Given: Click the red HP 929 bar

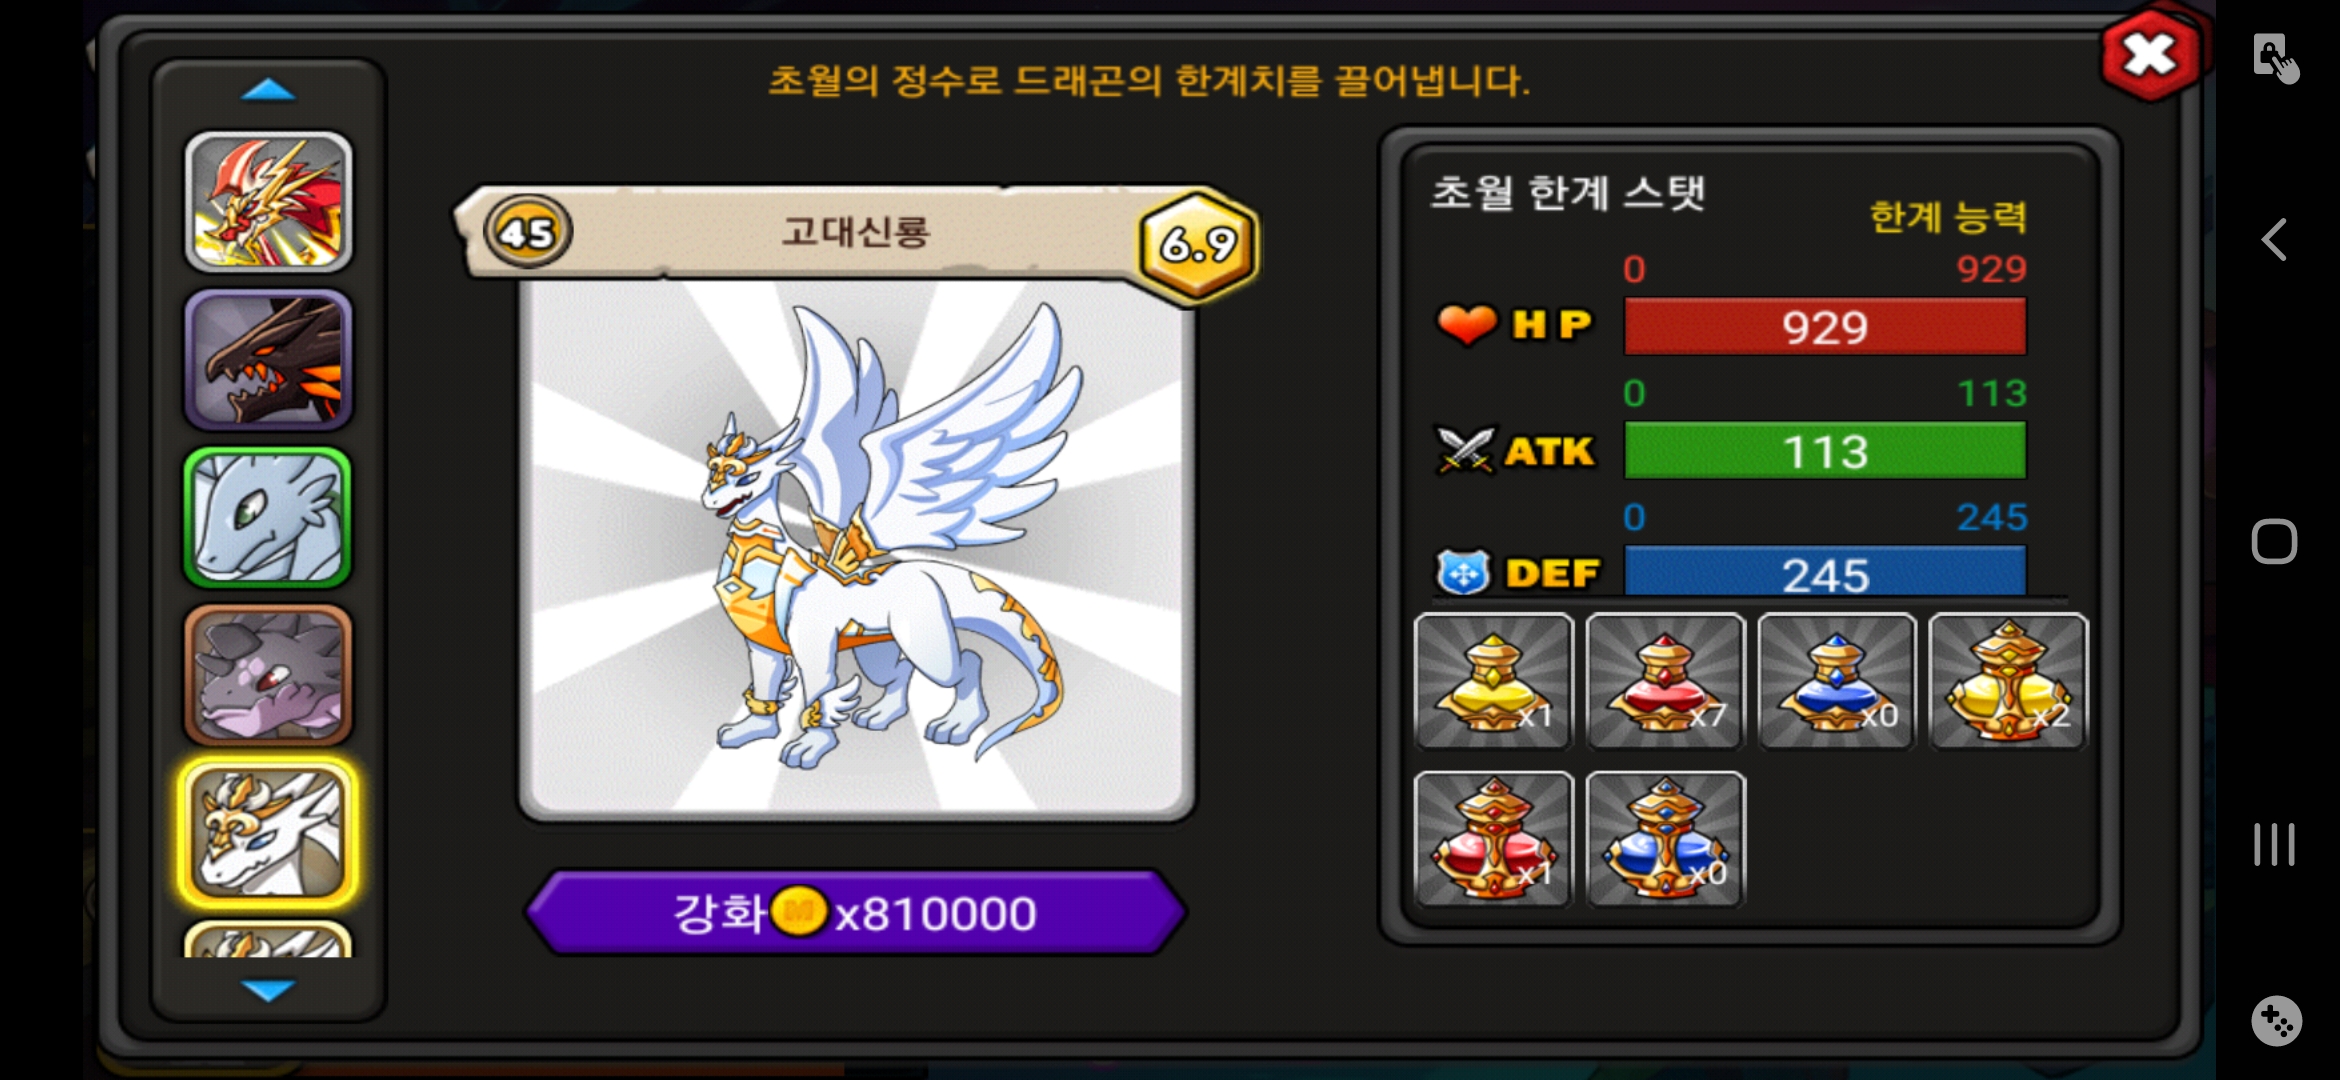Looking at the screenshot, I should (x=1825, y=327).
